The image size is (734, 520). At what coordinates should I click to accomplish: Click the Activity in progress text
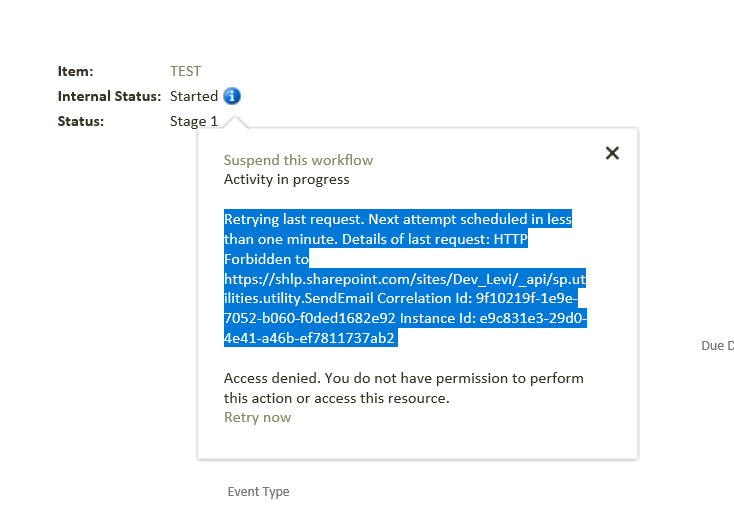click(x=286, y=180)
